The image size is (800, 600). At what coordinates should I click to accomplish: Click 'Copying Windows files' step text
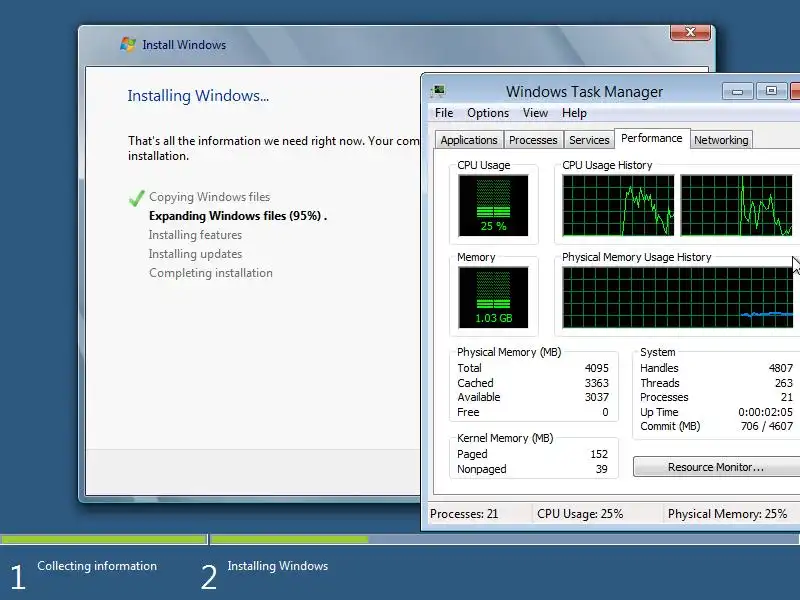pyautogui.click(x=210, y=197)
